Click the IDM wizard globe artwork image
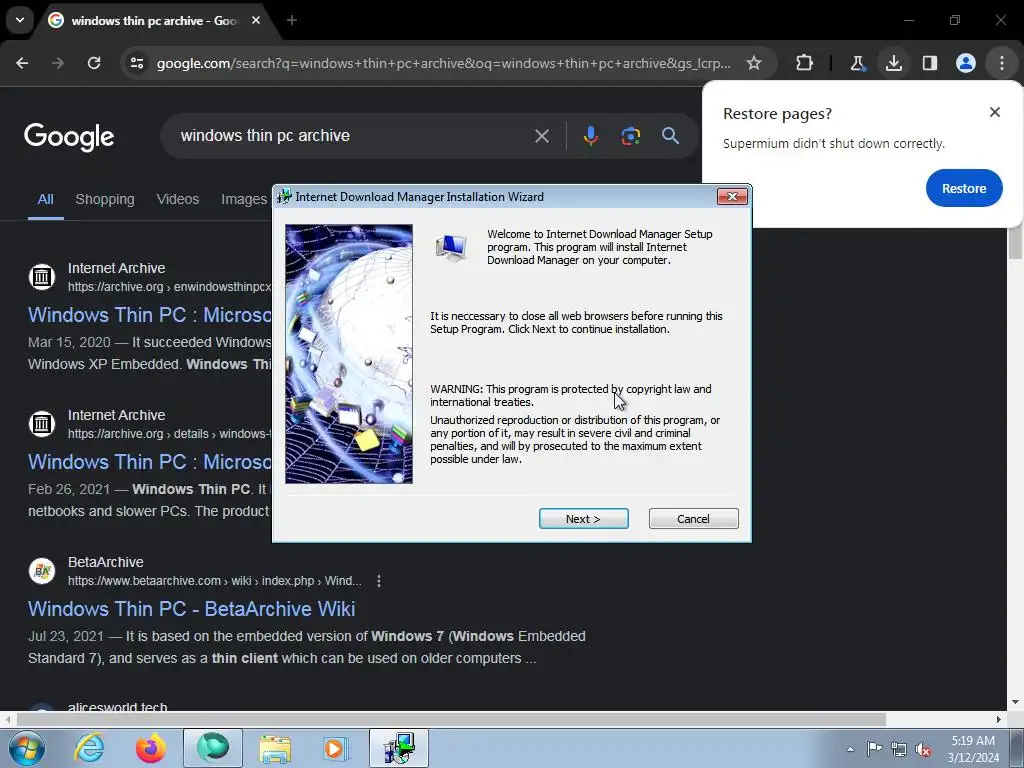The width and height of the screenshot is (1024, 768). tap(349, 354)
